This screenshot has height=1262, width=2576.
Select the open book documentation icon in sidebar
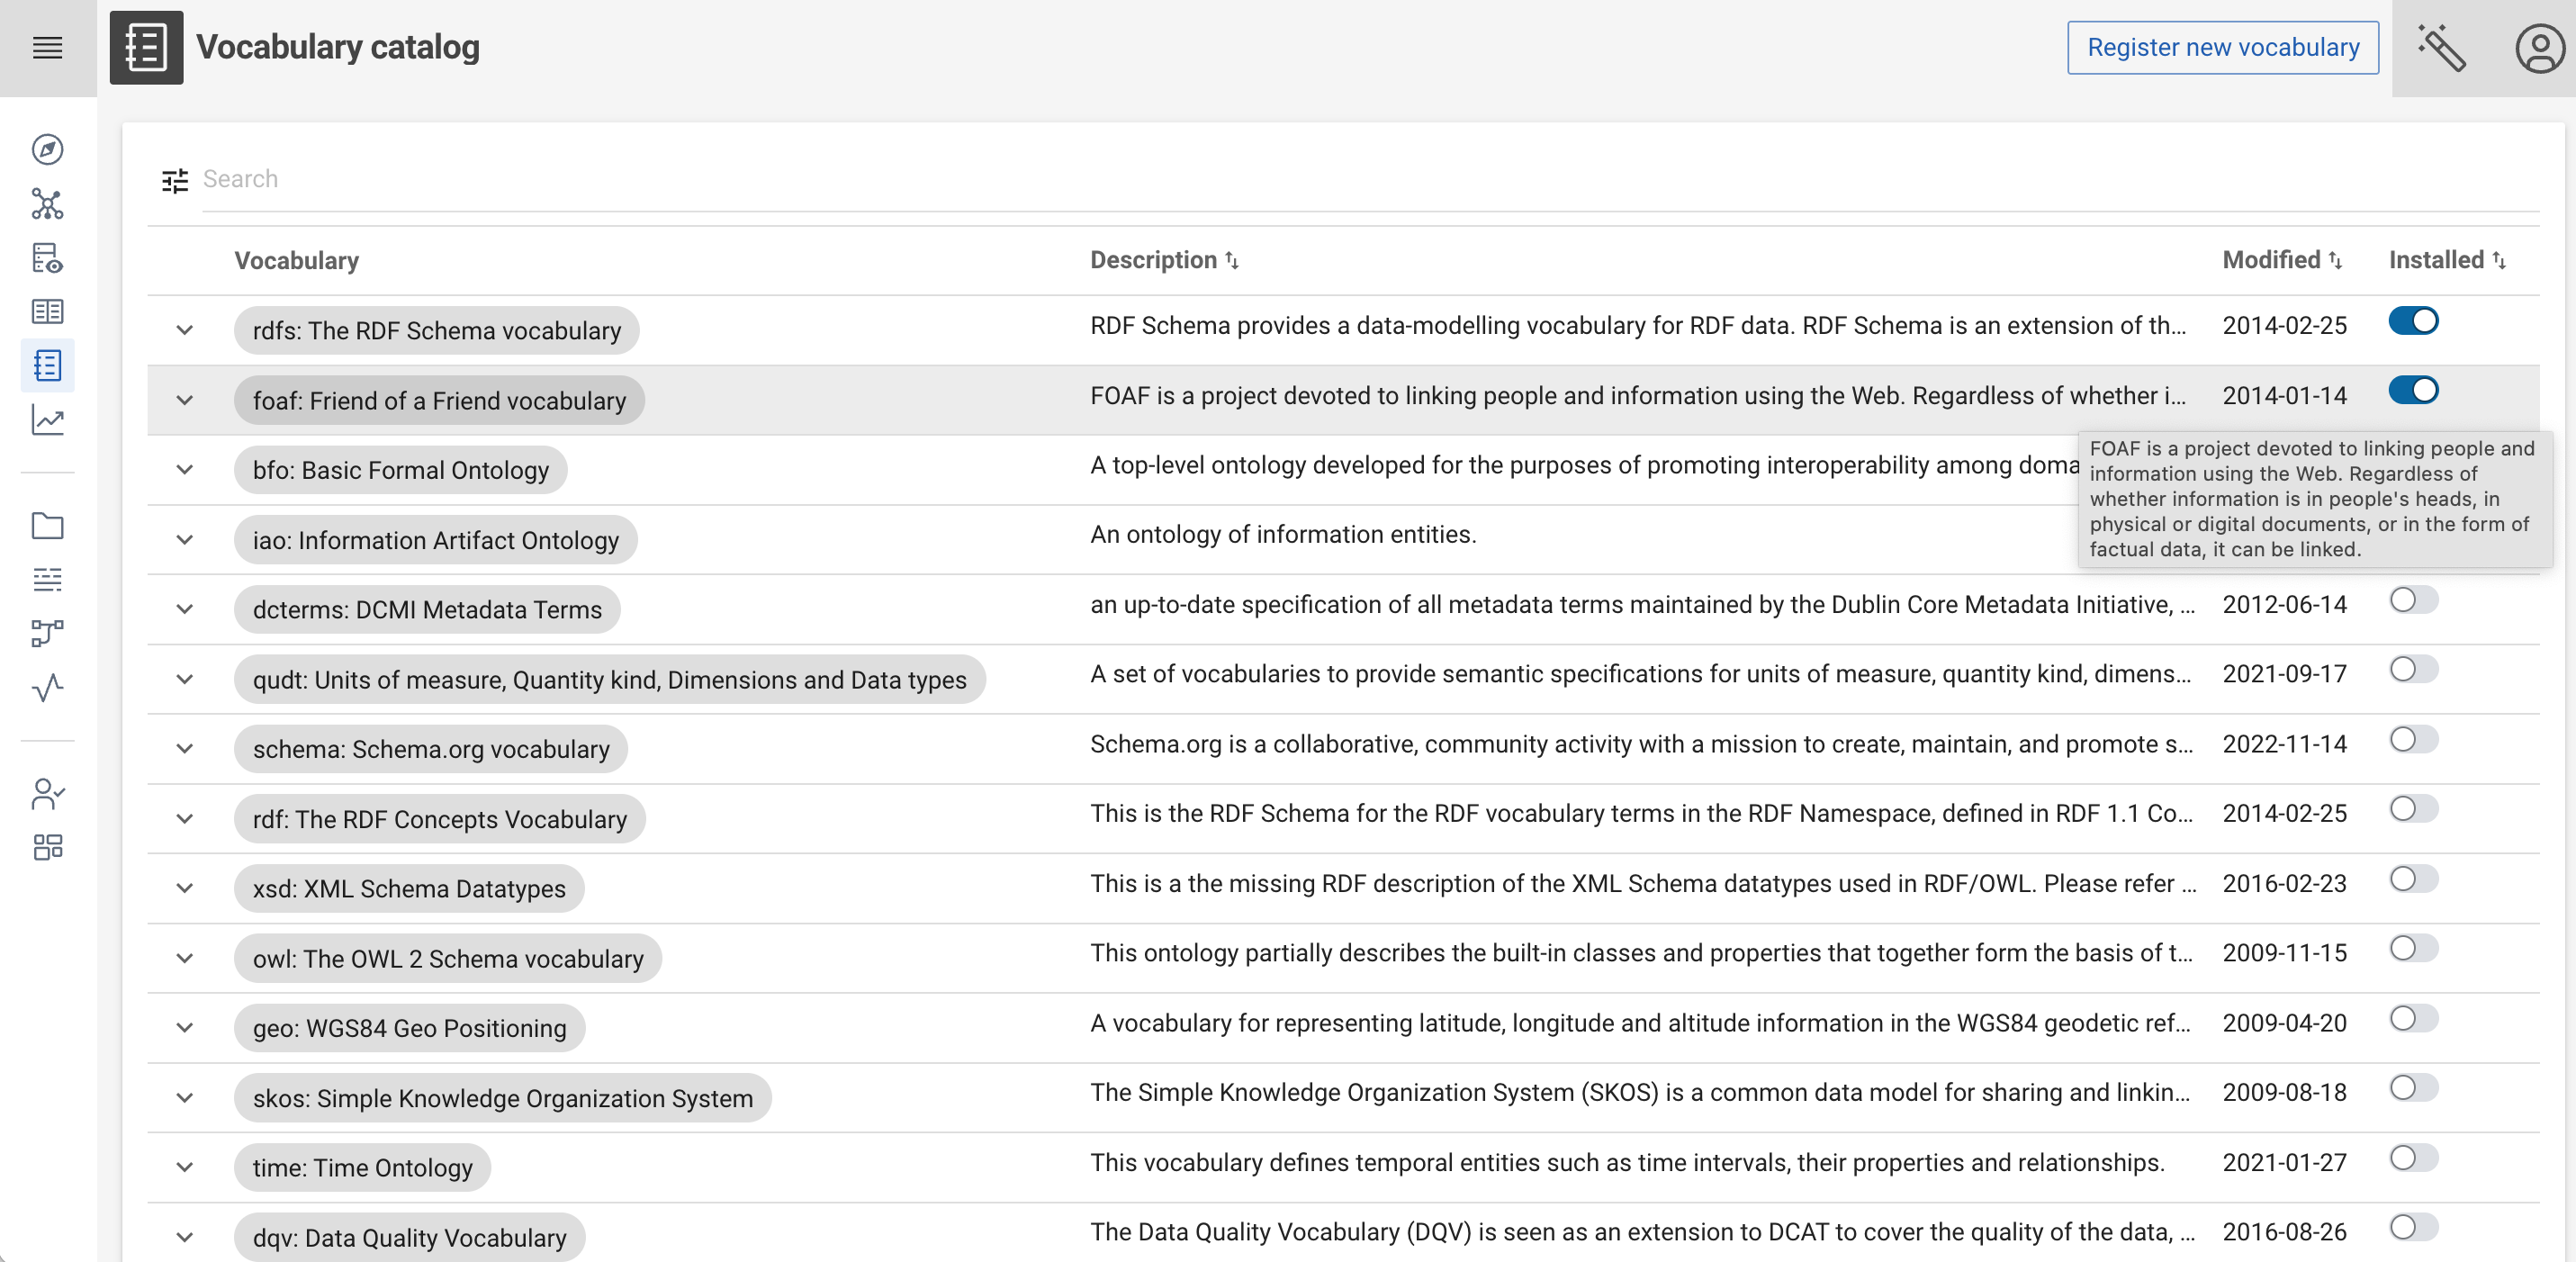click(47, 311)
